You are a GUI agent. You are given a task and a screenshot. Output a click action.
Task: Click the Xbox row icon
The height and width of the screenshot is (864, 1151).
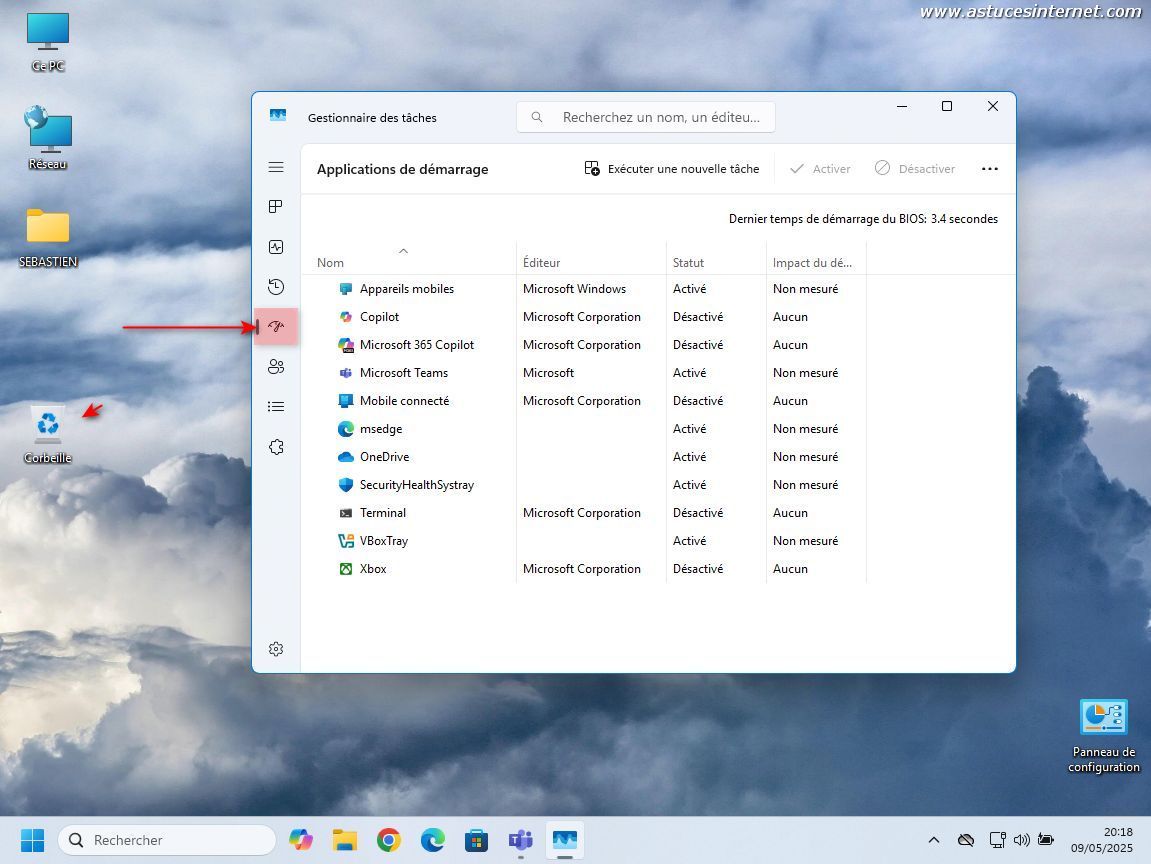pyautogui.click(x=346, y=569)
